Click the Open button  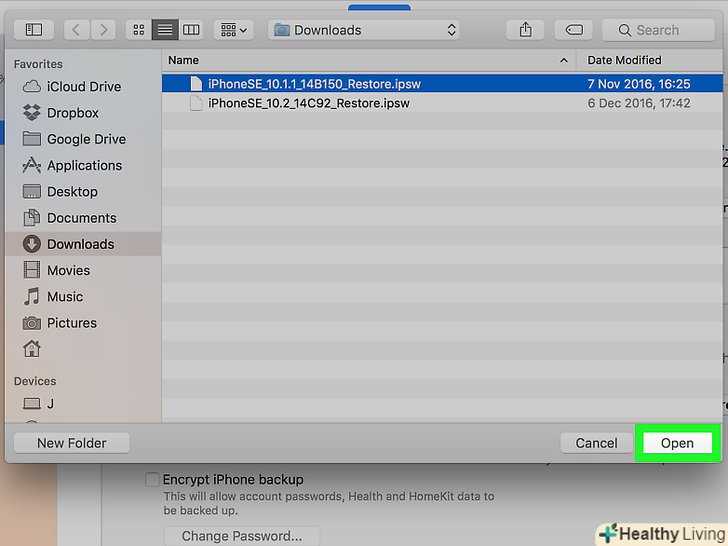pos(677,443)
